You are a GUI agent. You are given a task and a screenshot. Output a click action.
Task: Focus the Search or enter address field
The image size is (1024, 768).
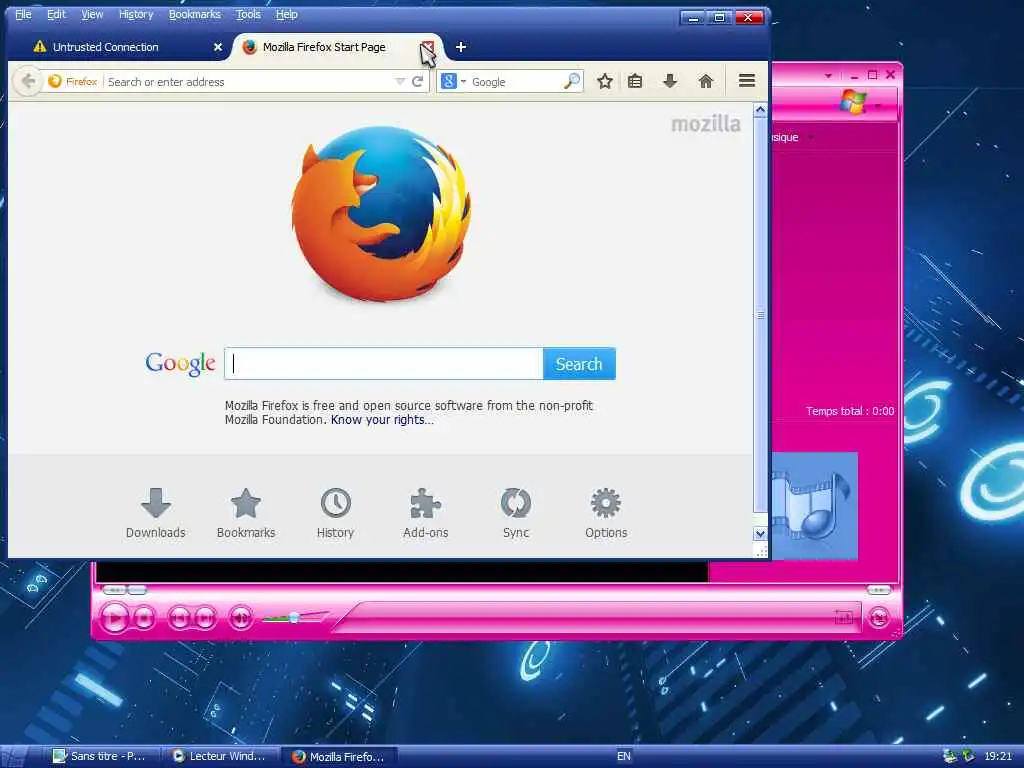click(248, 82)
